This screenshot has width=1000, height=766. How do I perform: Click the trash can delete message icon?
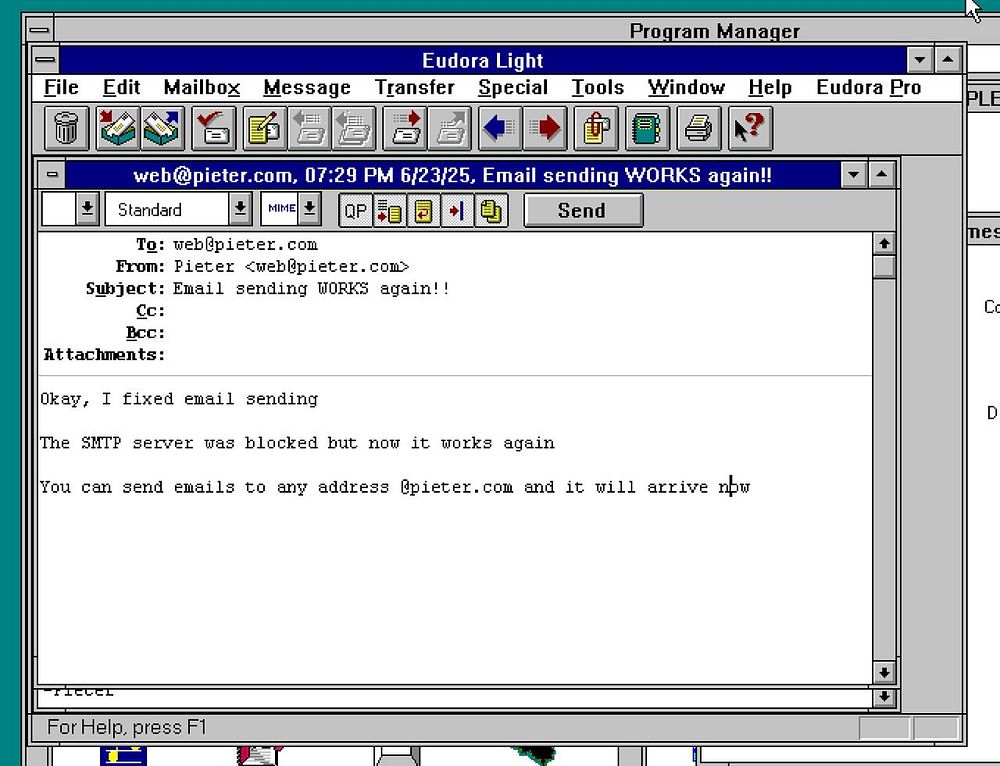coord(66,129)
